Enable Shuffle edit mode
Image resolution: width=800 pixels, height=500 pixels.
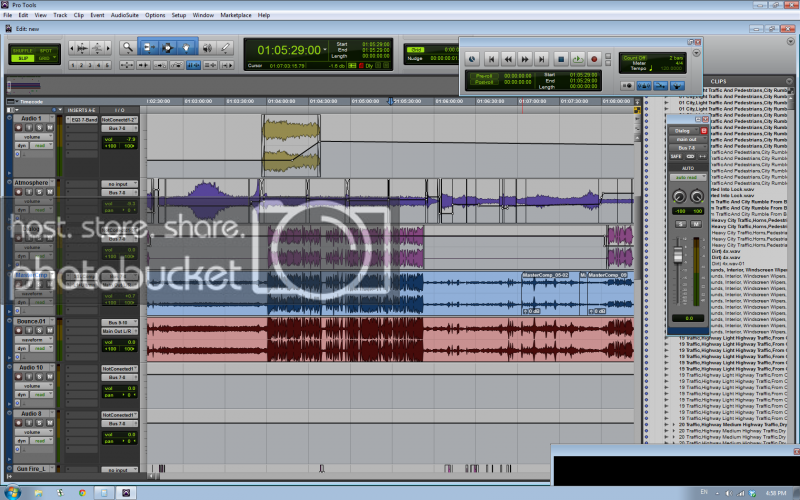(x=22, y=51)
